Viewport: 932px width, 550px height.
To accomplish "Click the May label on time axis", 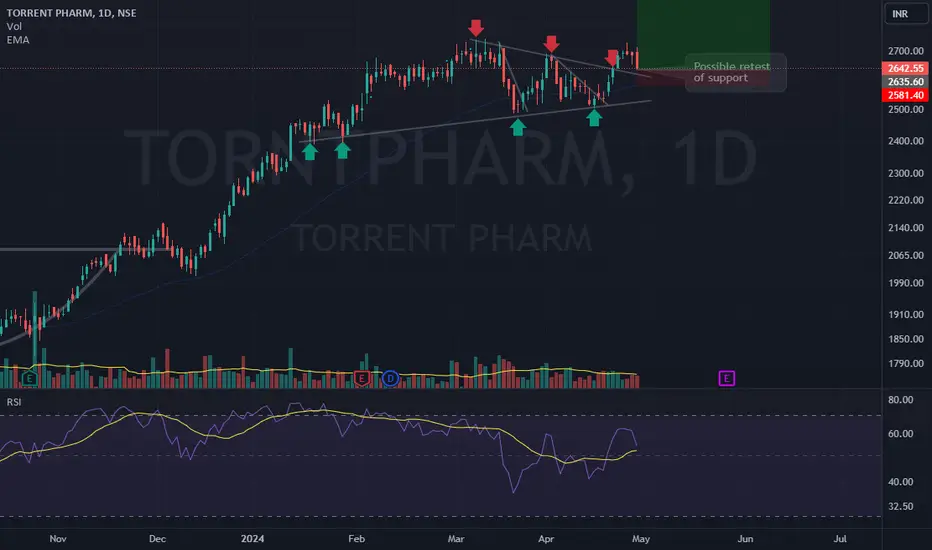I will tap(640, 539).
